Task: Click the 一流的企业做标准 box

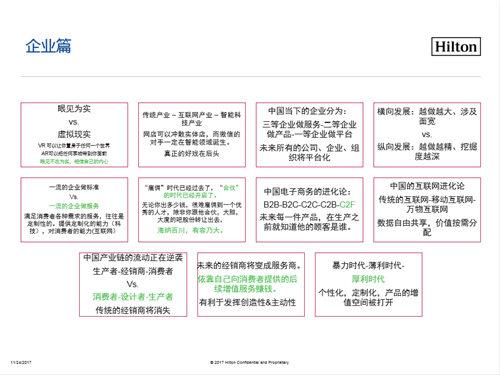Action: tap(74, 210)
